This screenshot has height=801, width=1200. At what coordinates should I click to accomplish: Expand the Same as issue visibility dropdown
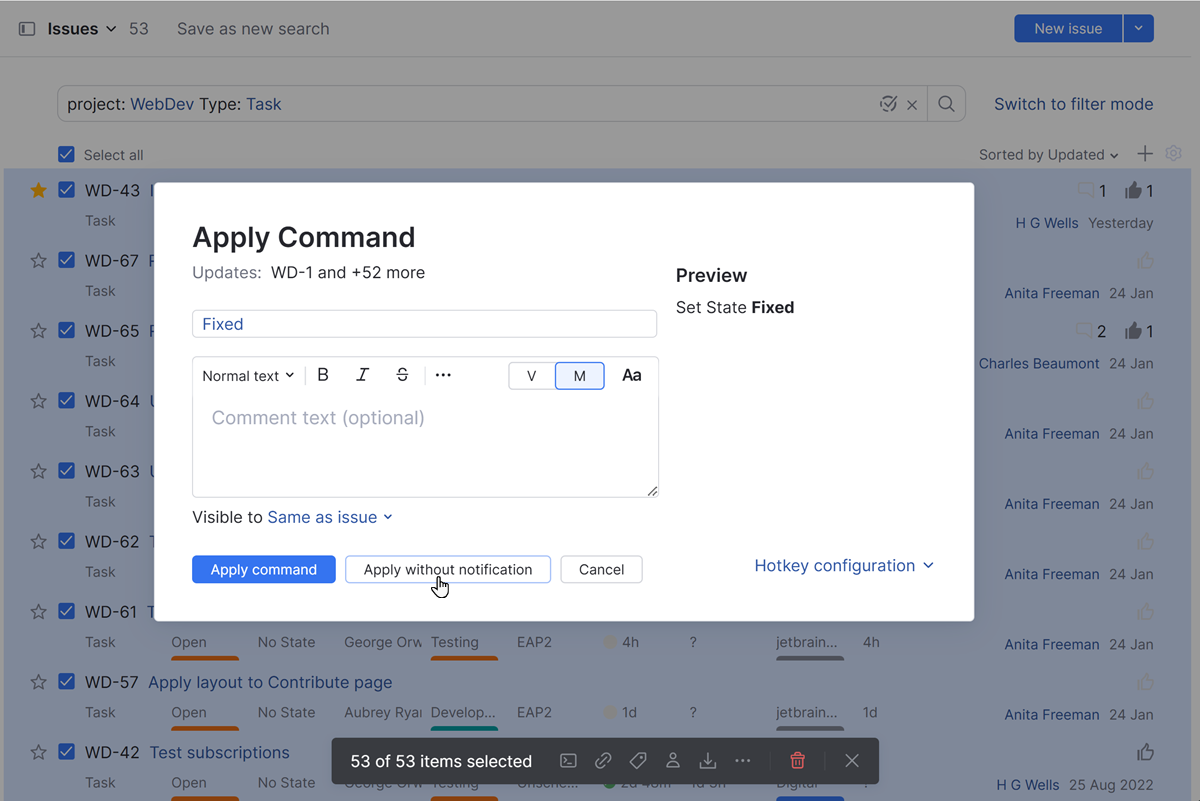click(x=330, y=517)
